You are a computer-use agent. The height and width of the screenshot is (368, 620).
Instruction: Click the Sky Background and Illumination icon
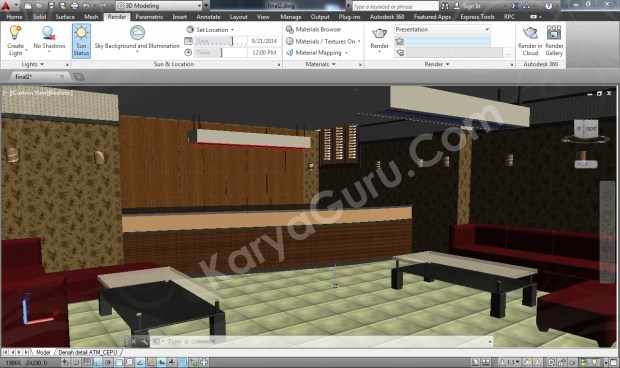[137, 32]
